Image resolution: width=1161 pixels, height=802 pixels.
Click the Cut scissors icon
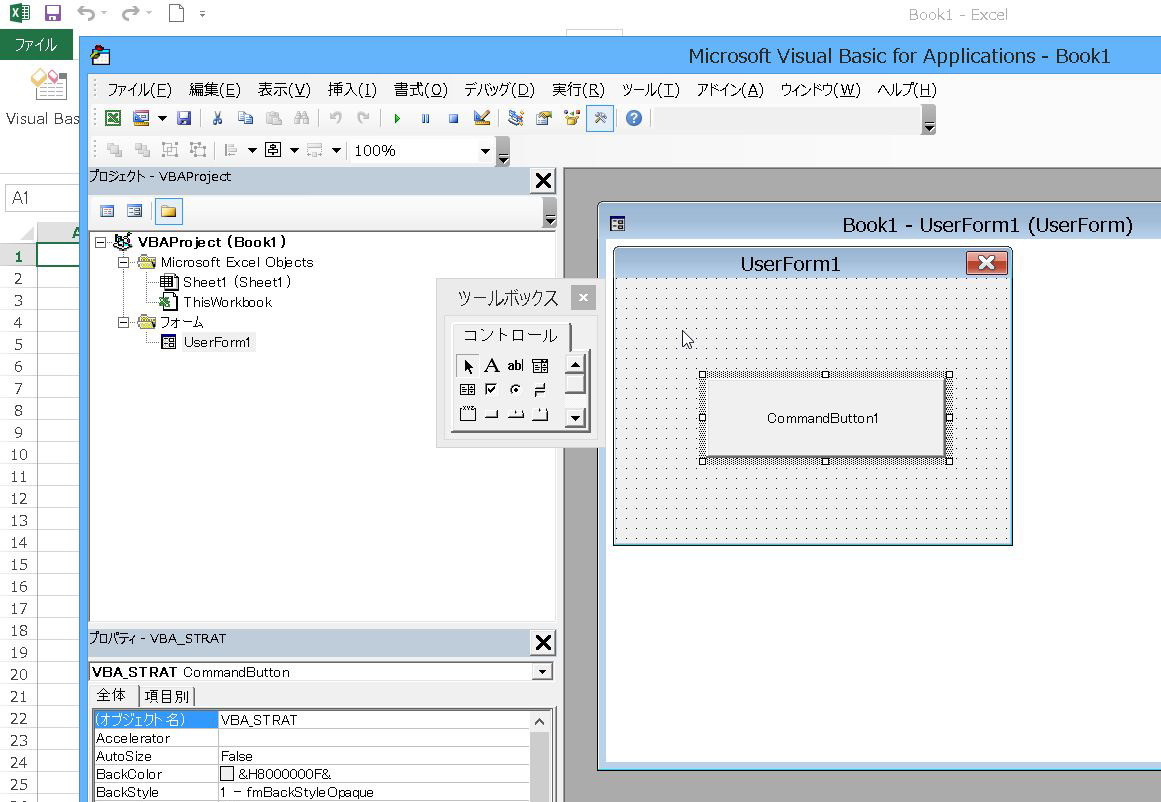click(x=217, y=118)
